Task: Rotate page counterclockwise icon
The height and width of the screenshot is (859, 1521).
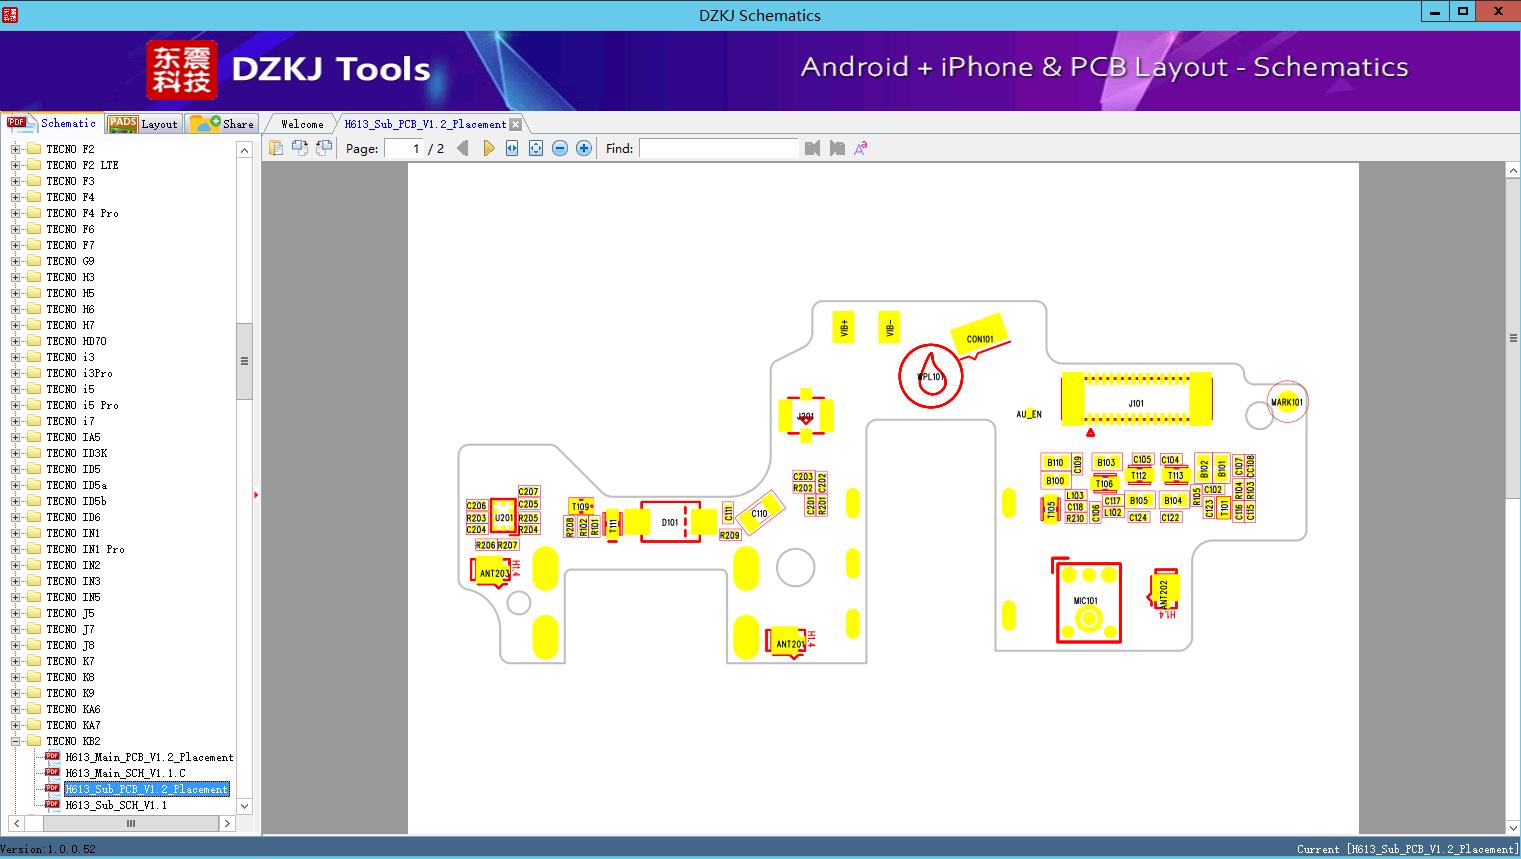Action: coord(324,148)
